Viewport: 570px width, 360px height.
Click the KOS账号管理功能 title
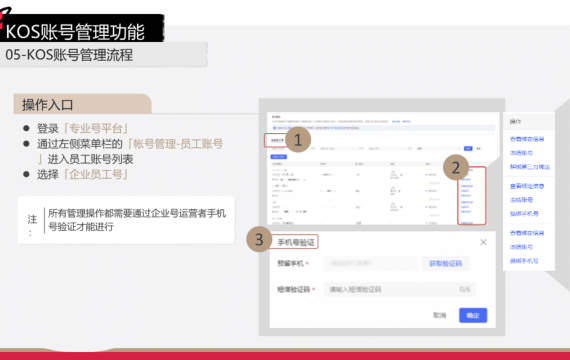click(x=75, y=32)
